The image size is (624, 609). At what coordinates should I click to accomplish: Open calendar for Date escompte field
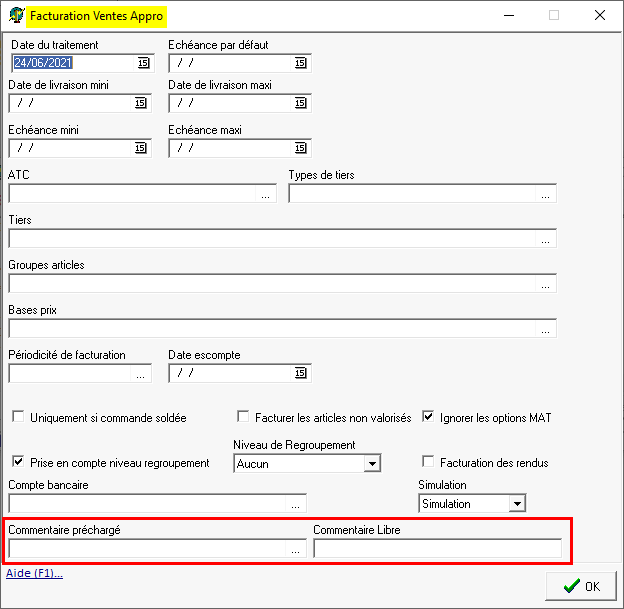point(300,373)
